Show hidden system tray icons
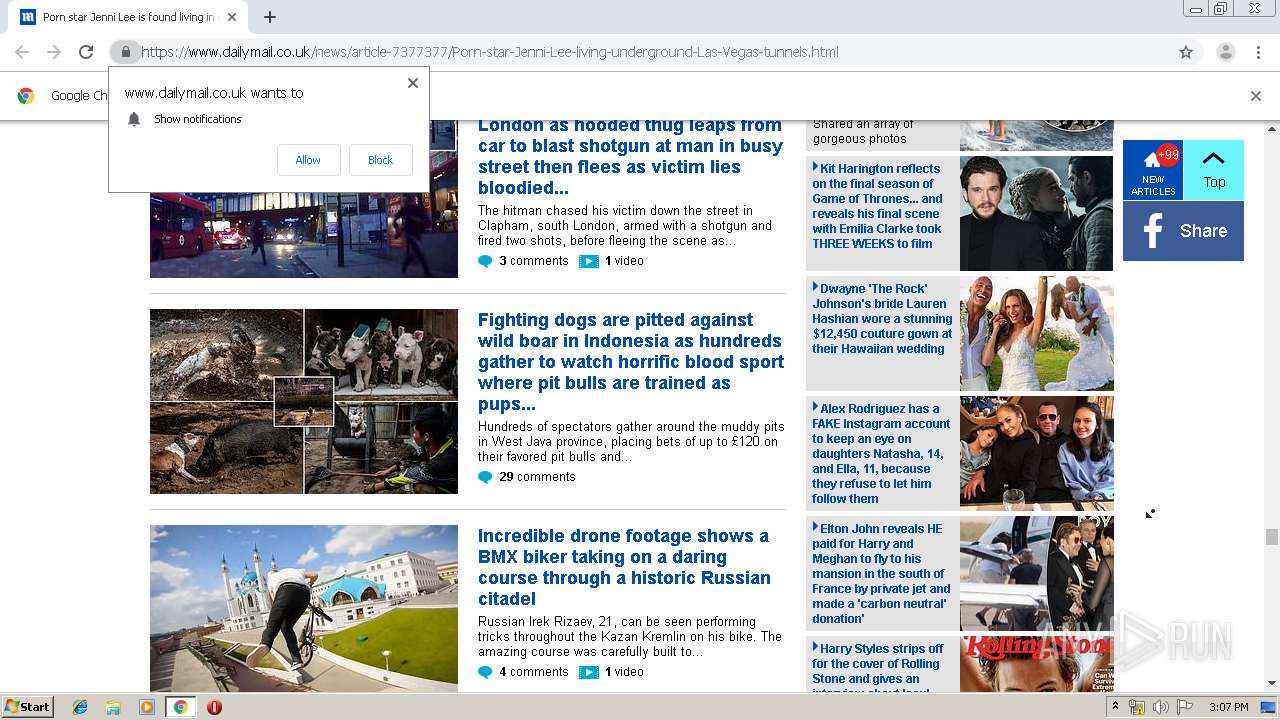The image size is (1280, 720). tap(1115, 707)
